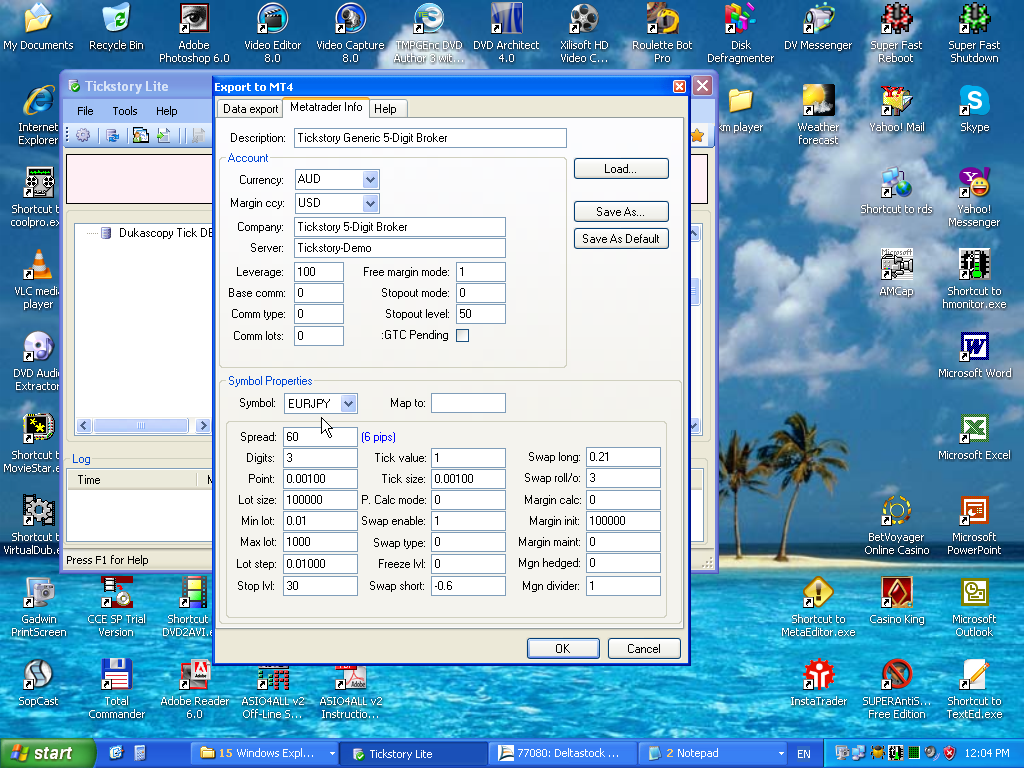The image size is (1024, 768).
Task: Open the File menu in Tickstory Lite
Action: [85, 111]
